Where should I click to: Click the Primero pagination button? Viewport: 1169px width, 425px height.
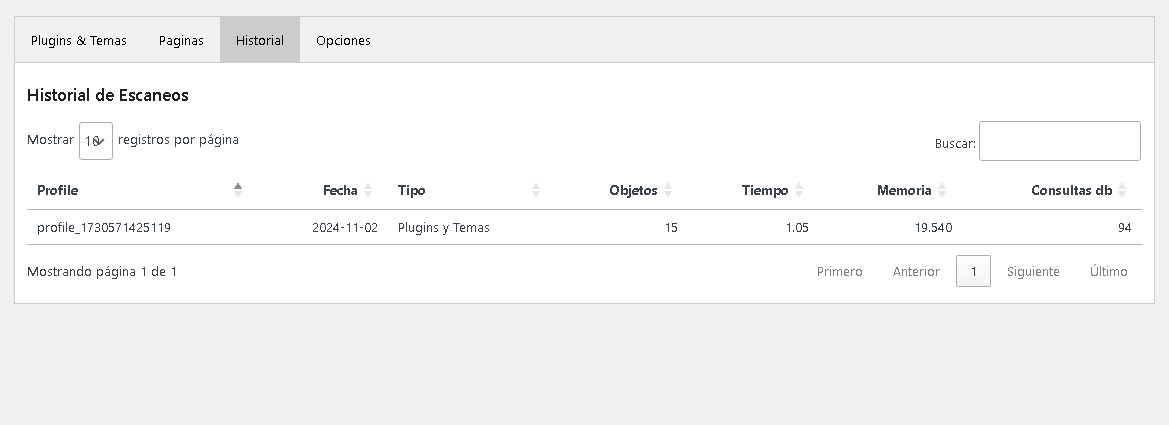(x=839, y=271)
